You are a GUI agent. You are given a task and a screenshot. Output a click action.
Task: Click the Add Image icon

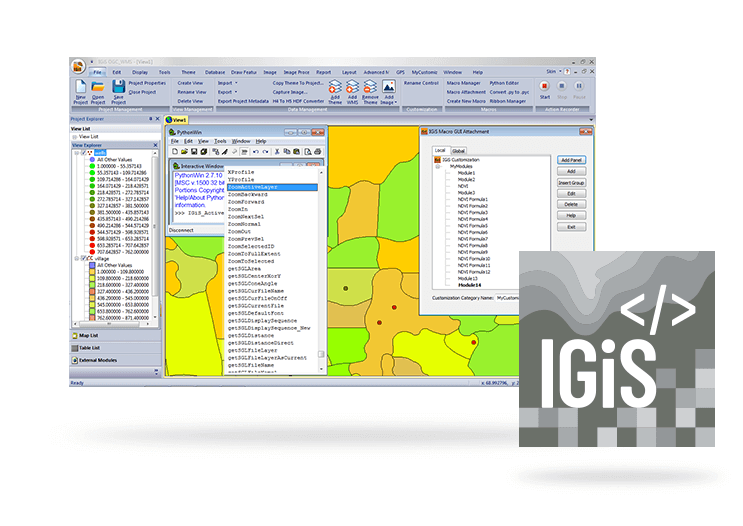coord(389,87)
